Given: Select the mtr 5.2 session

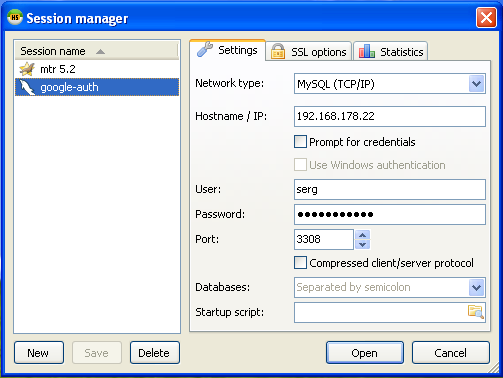Looking at the screenshot, I should [97, 69].
